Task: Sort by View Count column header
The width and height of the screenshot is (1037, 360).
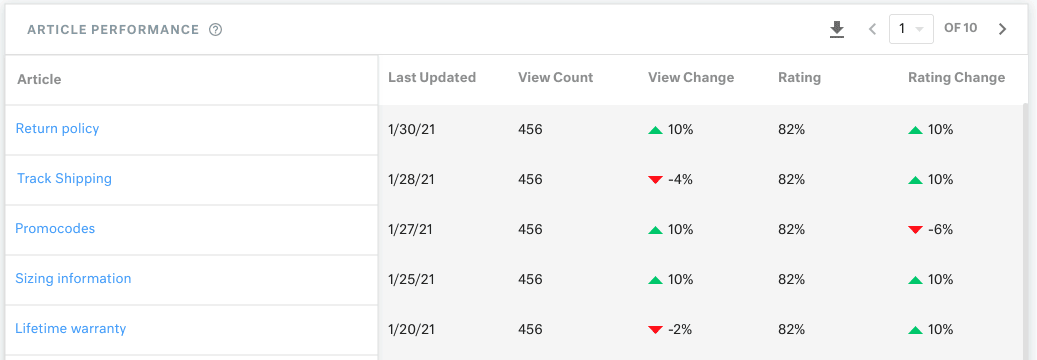Action: (556, 77)
